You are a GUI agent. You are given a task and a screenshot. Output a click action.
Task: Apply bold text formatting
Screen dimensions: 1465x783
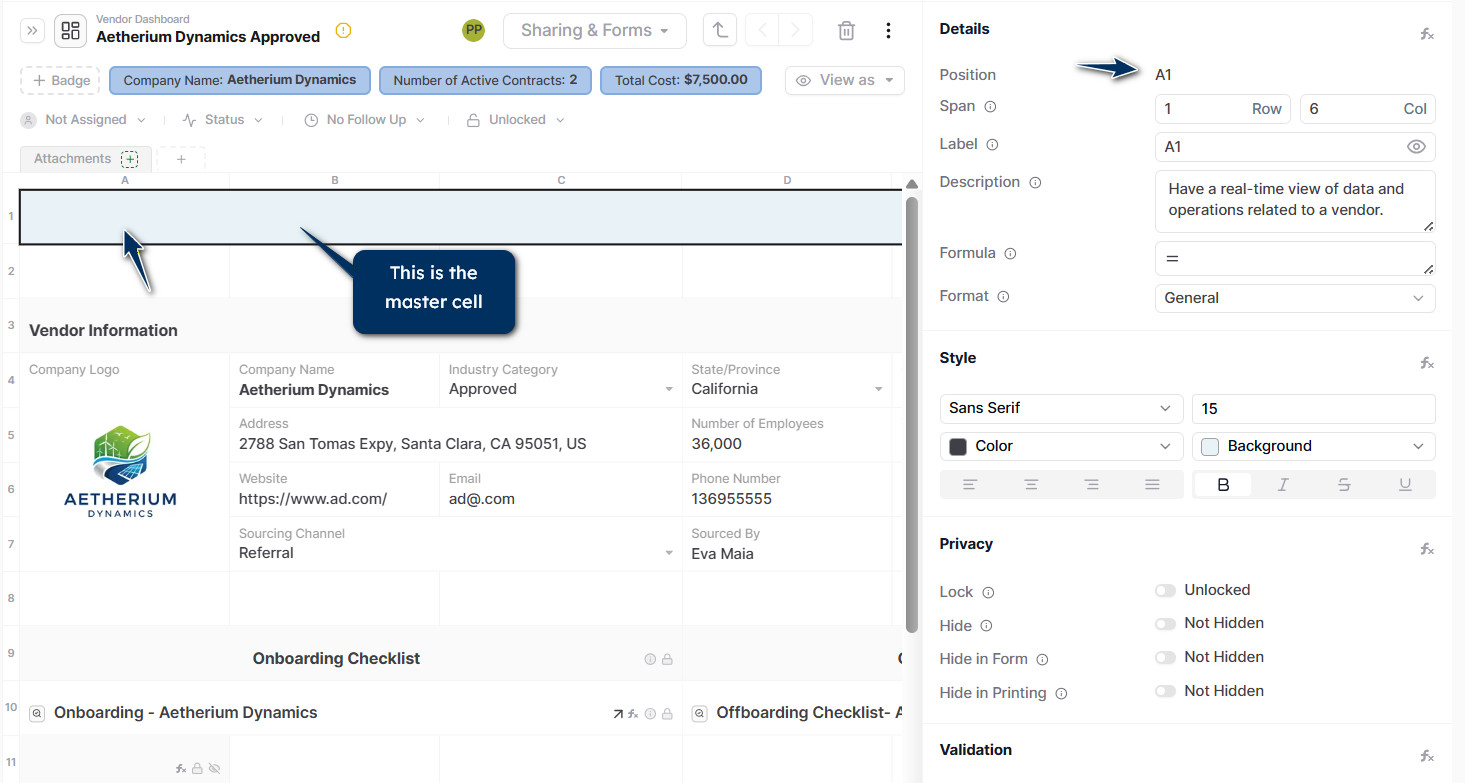point(1223,485)
